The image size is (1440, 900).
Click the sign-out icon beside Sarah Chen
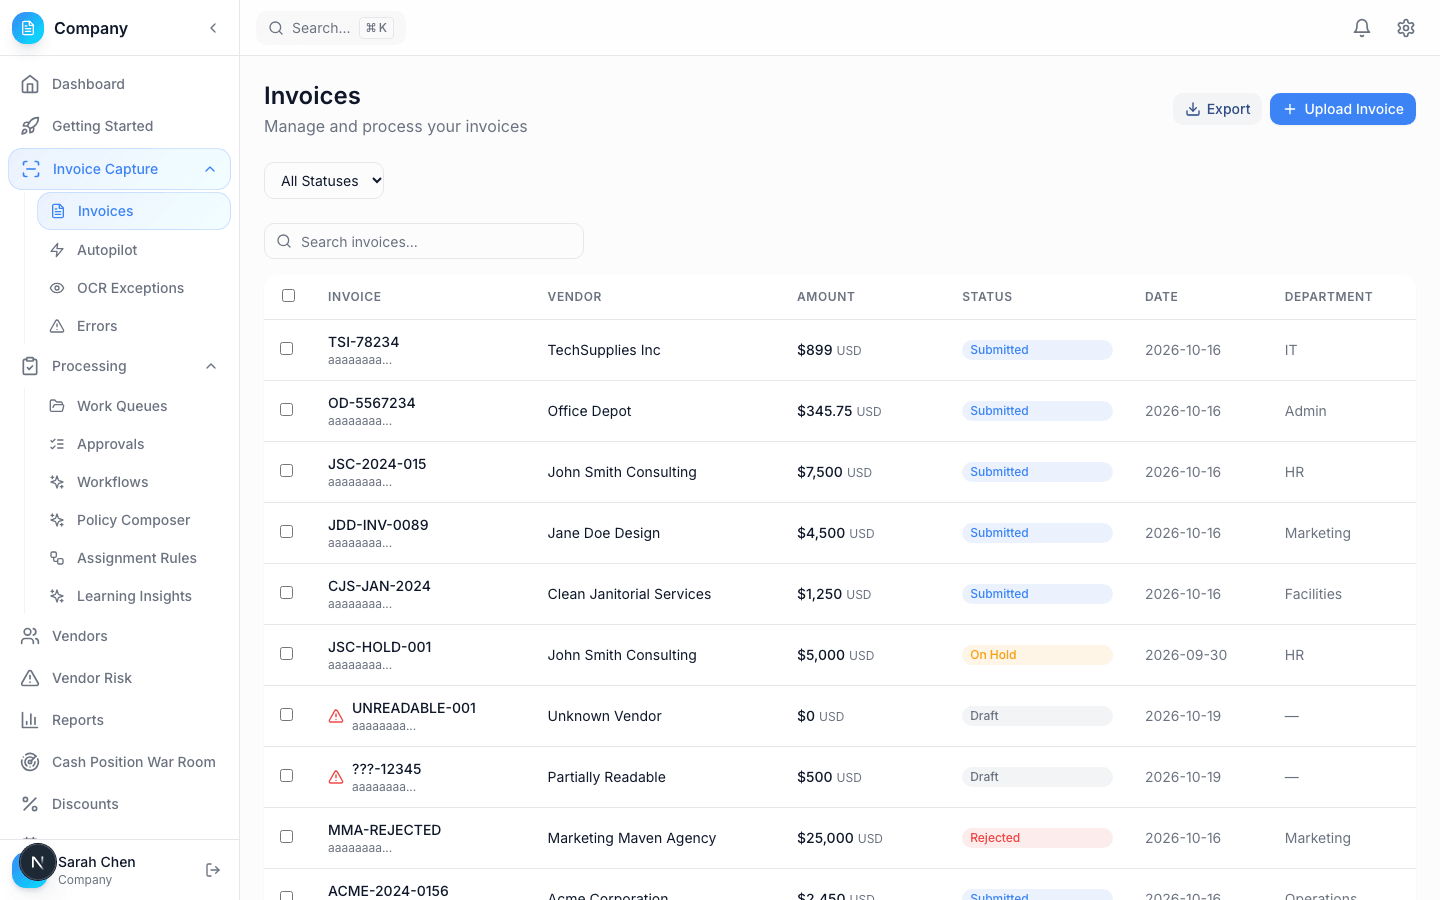pyautogui.click(x=213, y=870)
